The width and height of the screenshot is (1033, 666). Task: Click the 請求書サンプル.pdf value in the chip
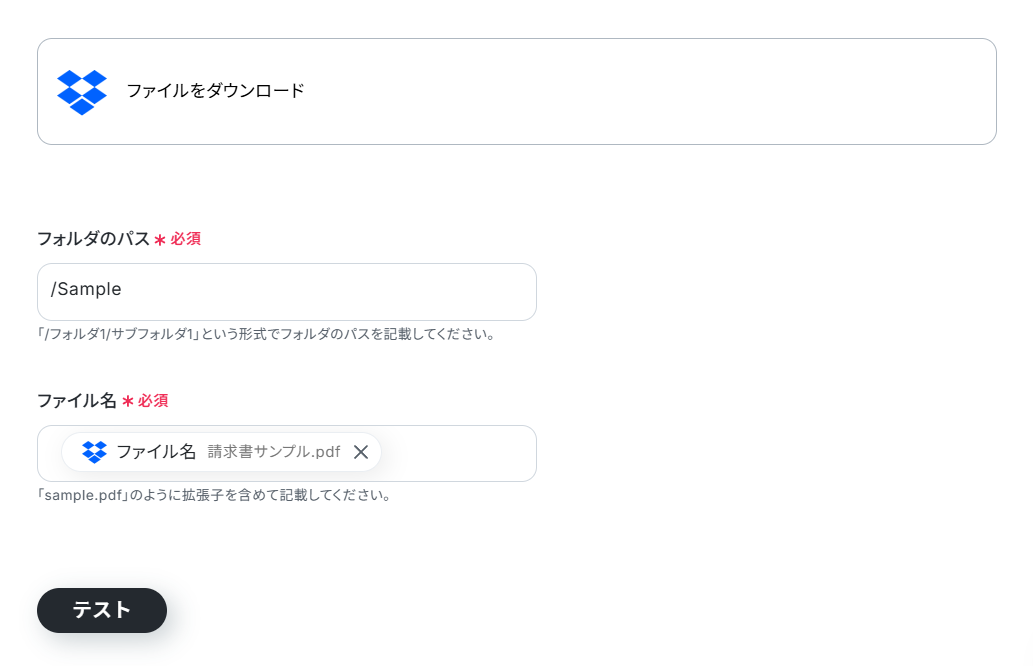point(274,452)
